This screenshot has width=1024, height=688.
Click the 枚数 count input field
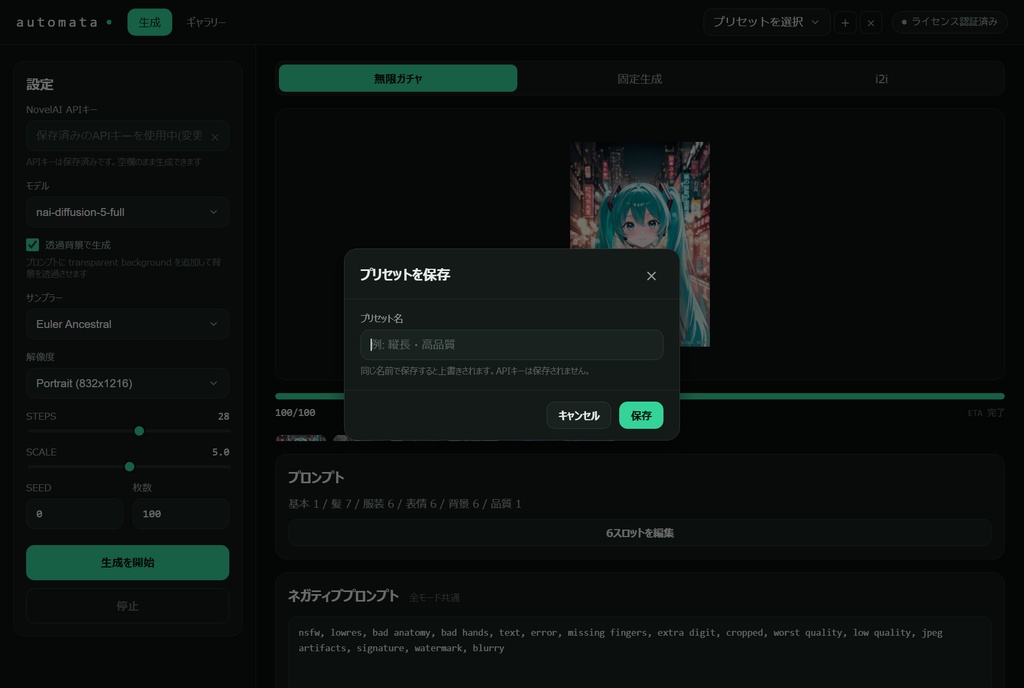point(181,514)
